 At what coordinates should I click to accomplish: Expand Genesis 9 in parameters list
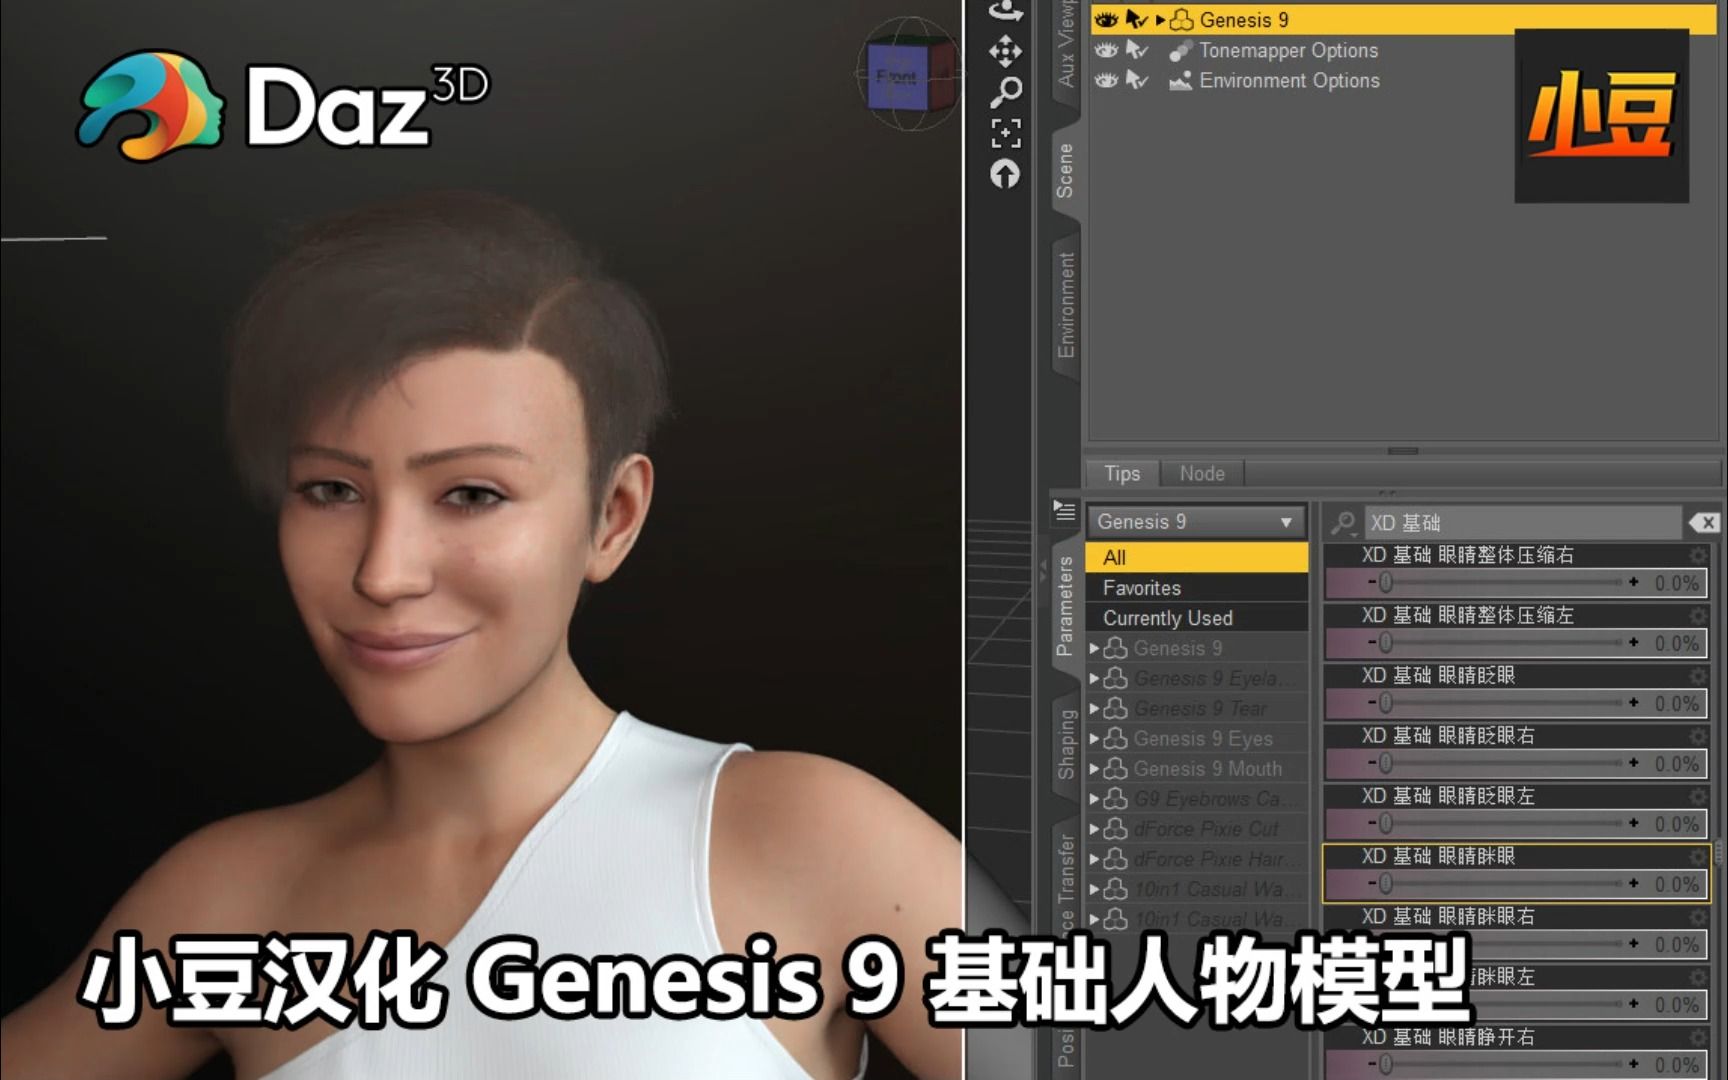click(x=1094, y=649)
